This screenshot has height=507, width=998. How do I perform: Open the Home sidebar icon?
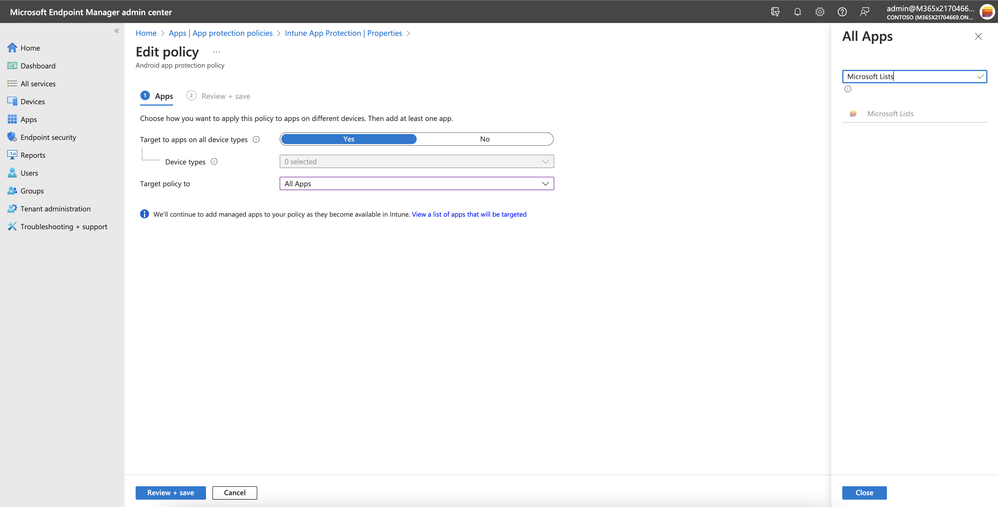12,48
